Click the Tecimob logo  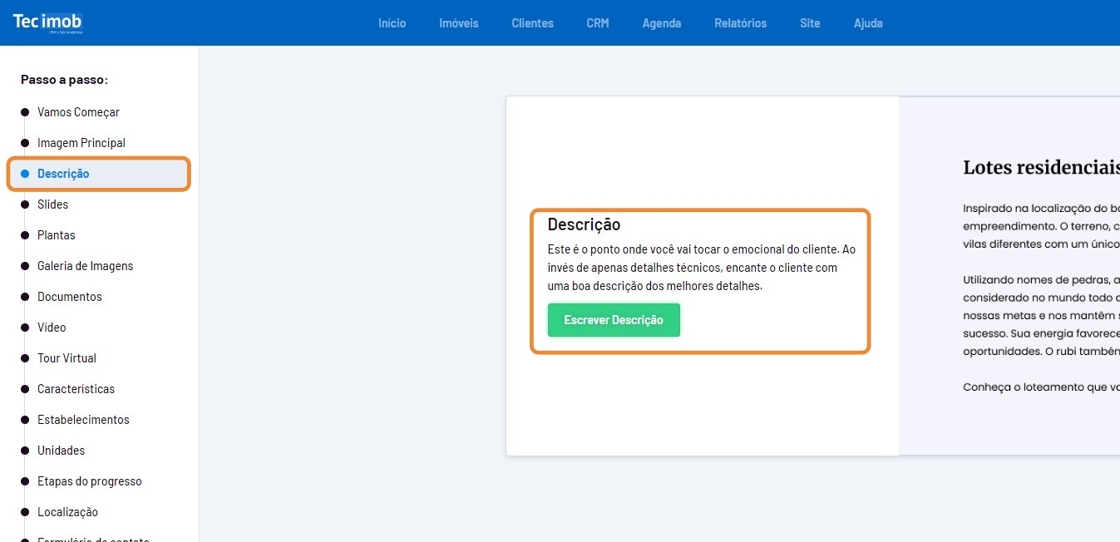47,22
